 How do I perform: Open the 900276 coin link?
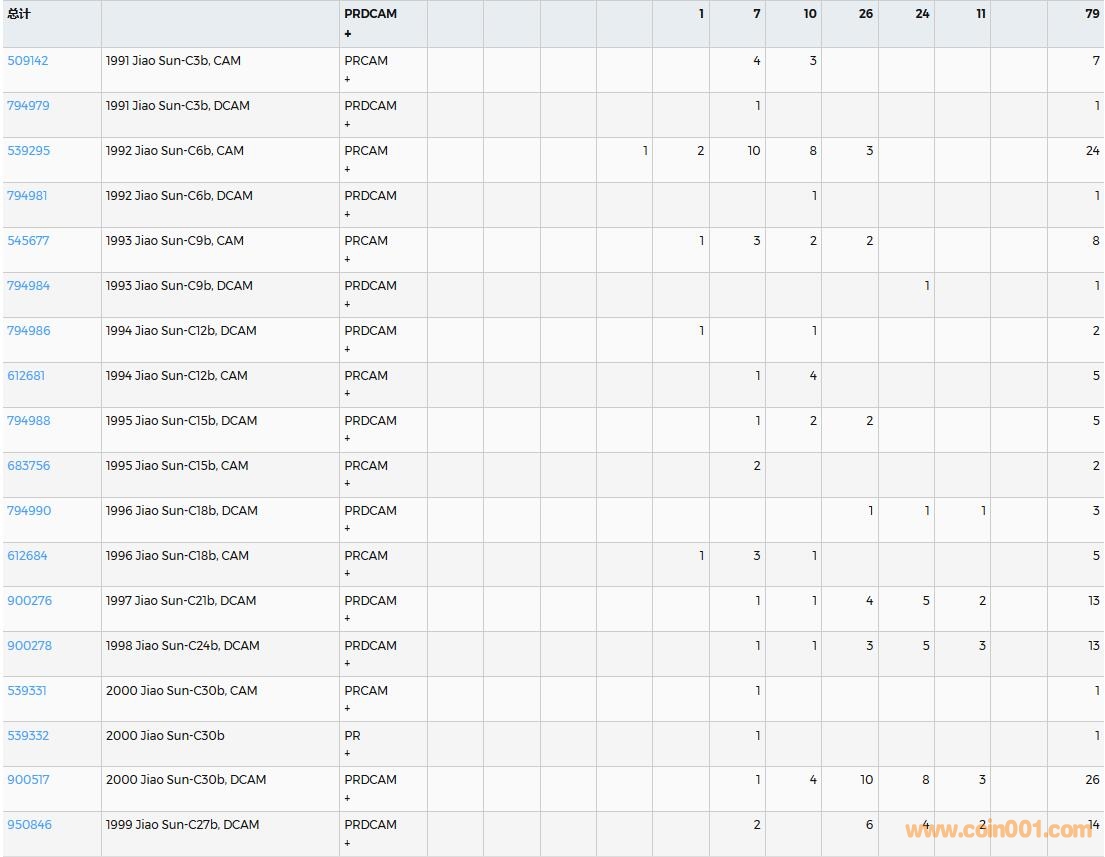pos(30,601)
